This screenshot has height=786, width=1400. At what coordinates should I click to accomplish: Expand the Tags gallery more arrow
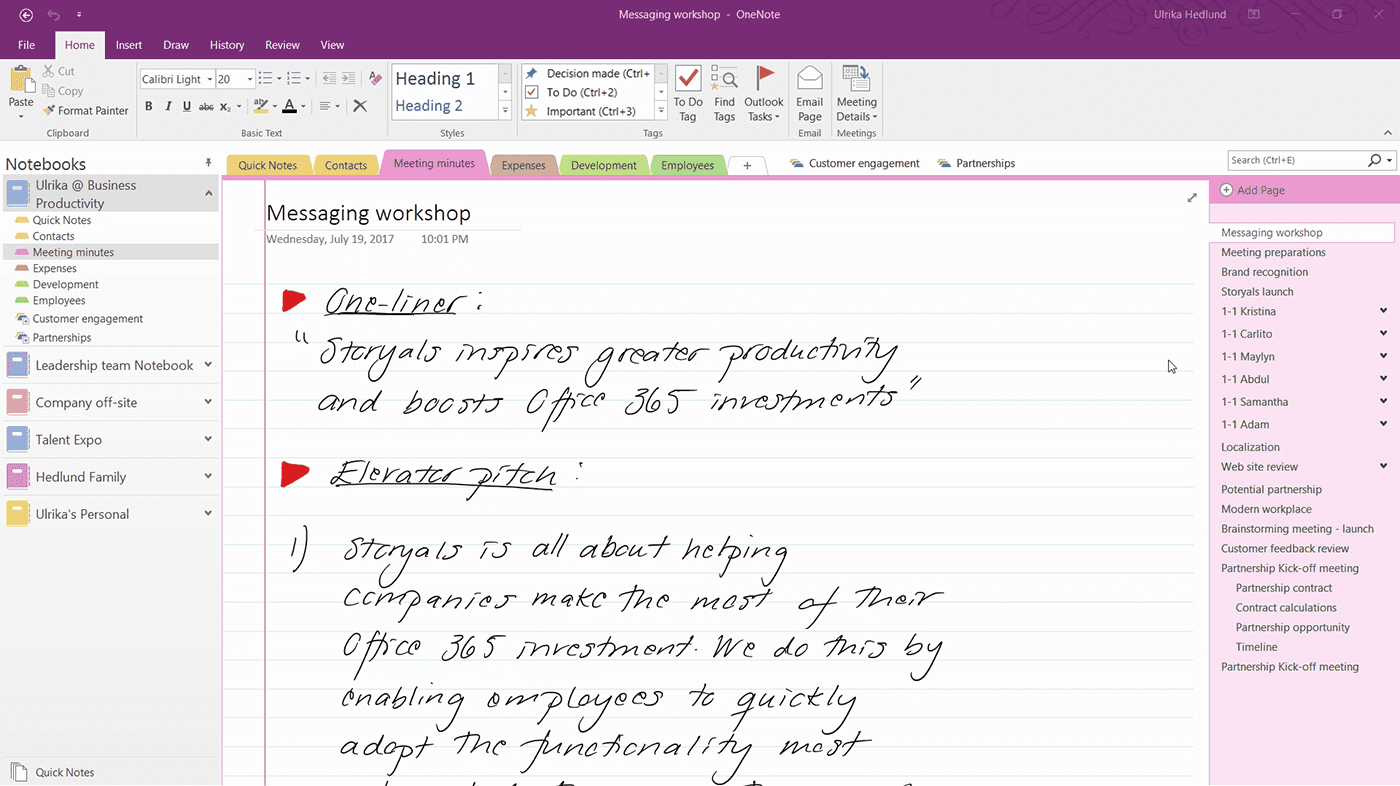(x=661, y=111)
